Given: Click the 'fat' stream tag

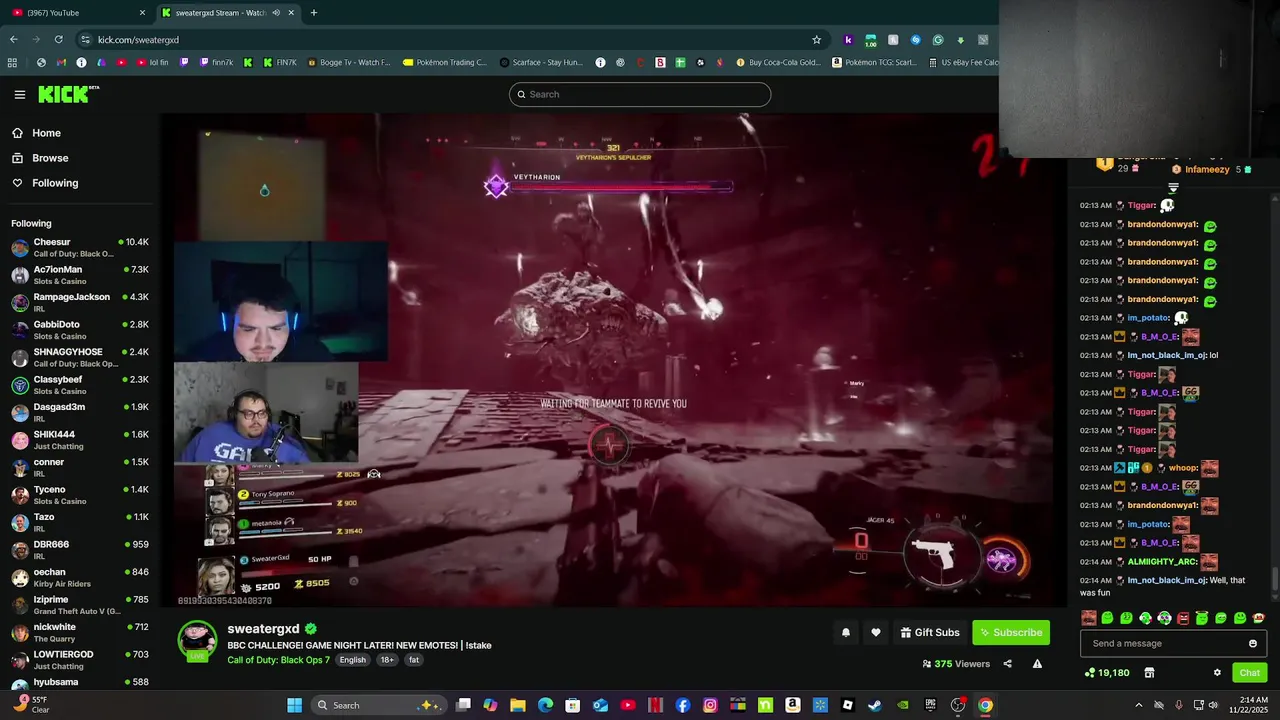Looking at the screenshot, I should click(x=413, y=660).
